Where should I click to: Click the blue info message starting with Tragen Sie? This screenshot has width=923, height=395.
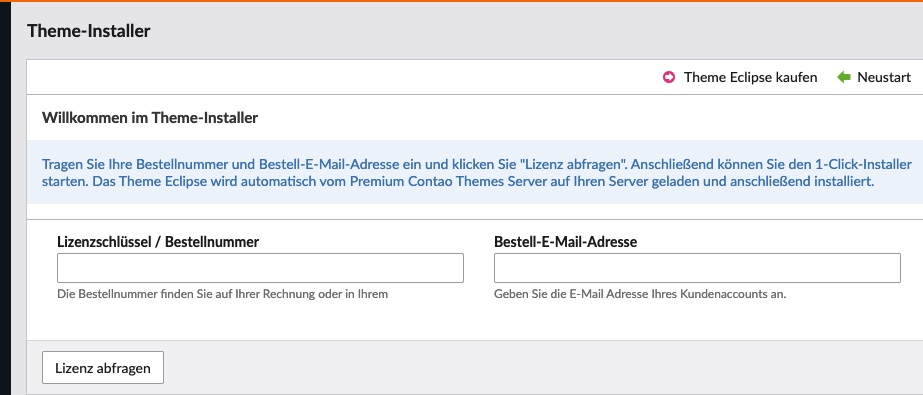(475, 172)
